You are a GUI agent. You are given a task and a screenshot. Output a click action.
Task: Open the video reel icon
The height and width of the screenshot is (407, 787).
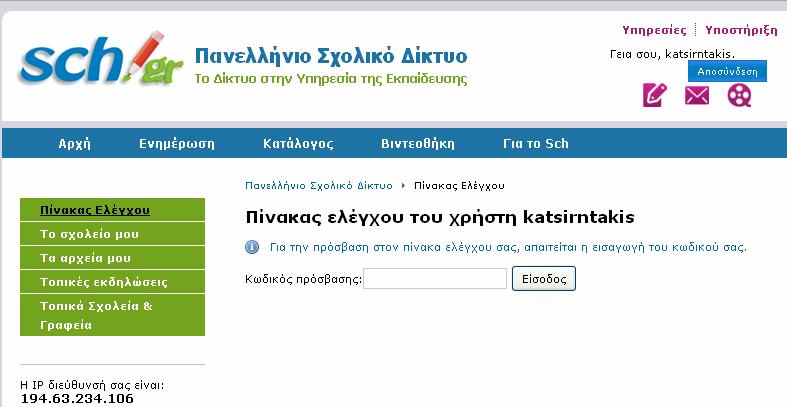(x=739, y=95)
